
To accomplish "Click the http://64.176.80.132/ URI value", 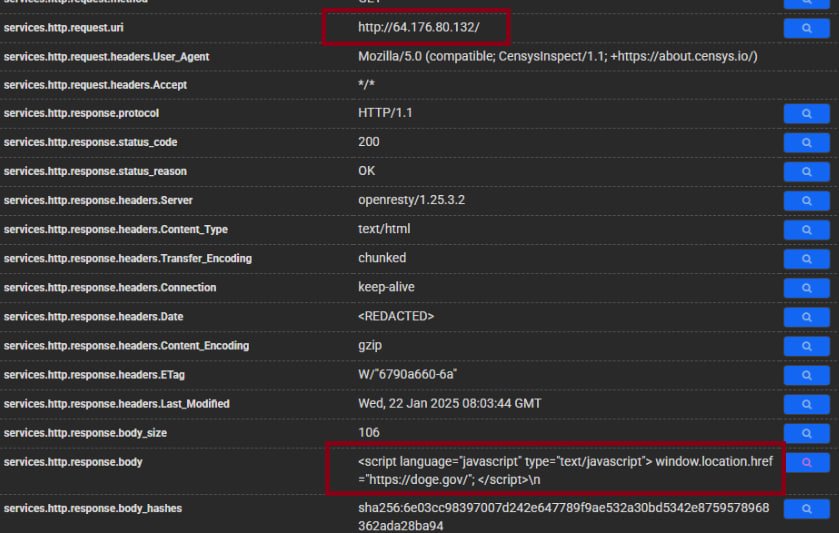I will point(418,27).
